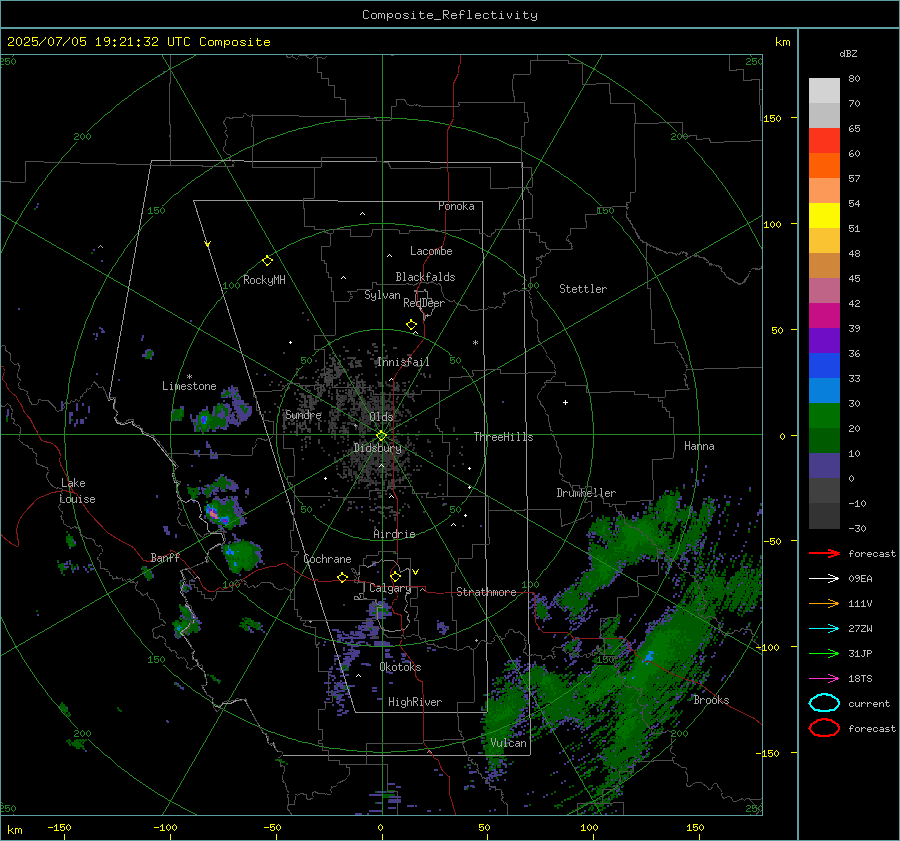Click the yellow v marker northwest of RockyMH

(208, 244)
